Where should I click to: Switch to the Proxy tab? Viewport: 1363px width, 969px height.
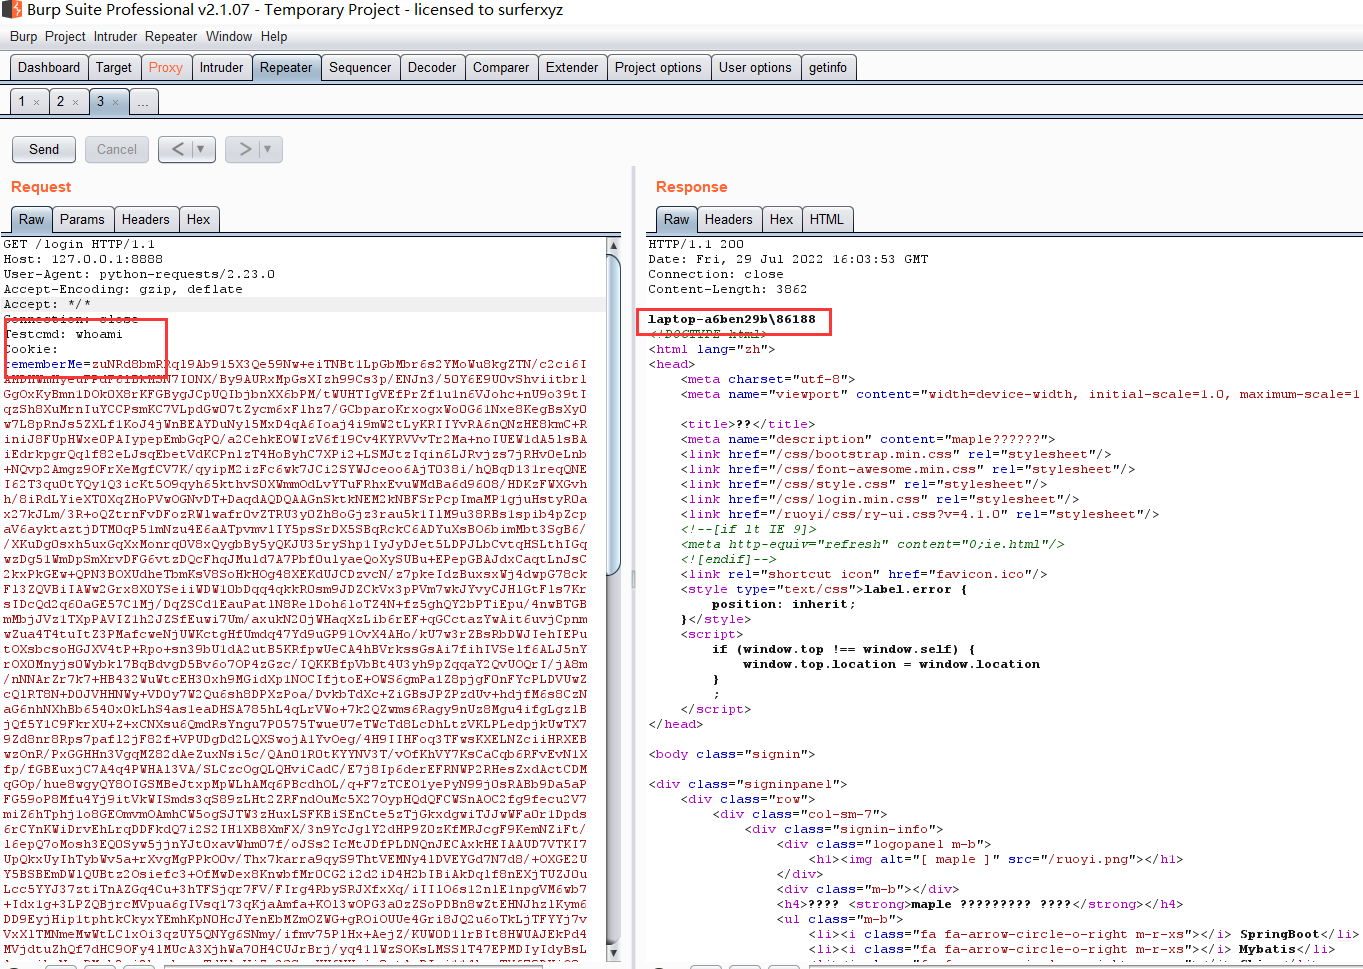165,68
